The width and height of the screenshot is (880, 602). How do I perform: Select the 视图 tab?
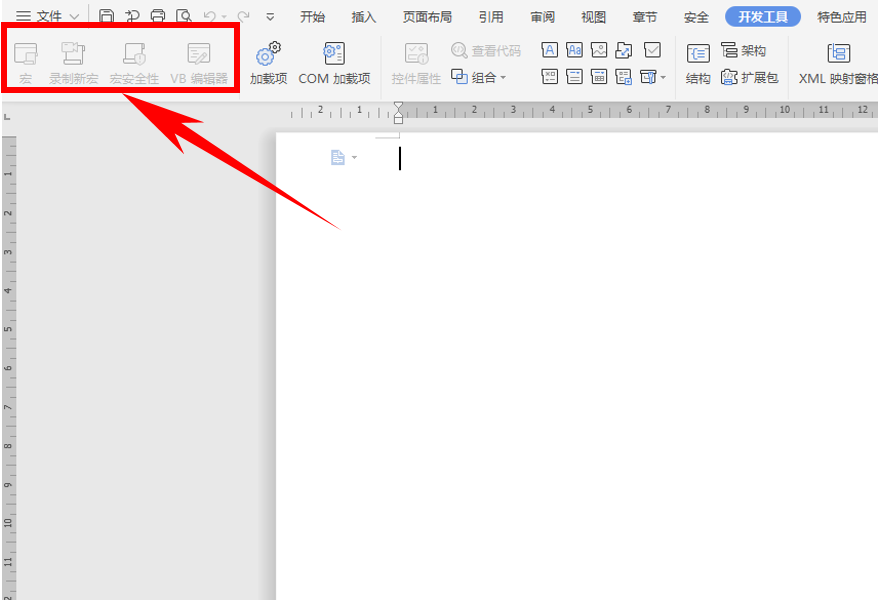[x=593, y=17]
